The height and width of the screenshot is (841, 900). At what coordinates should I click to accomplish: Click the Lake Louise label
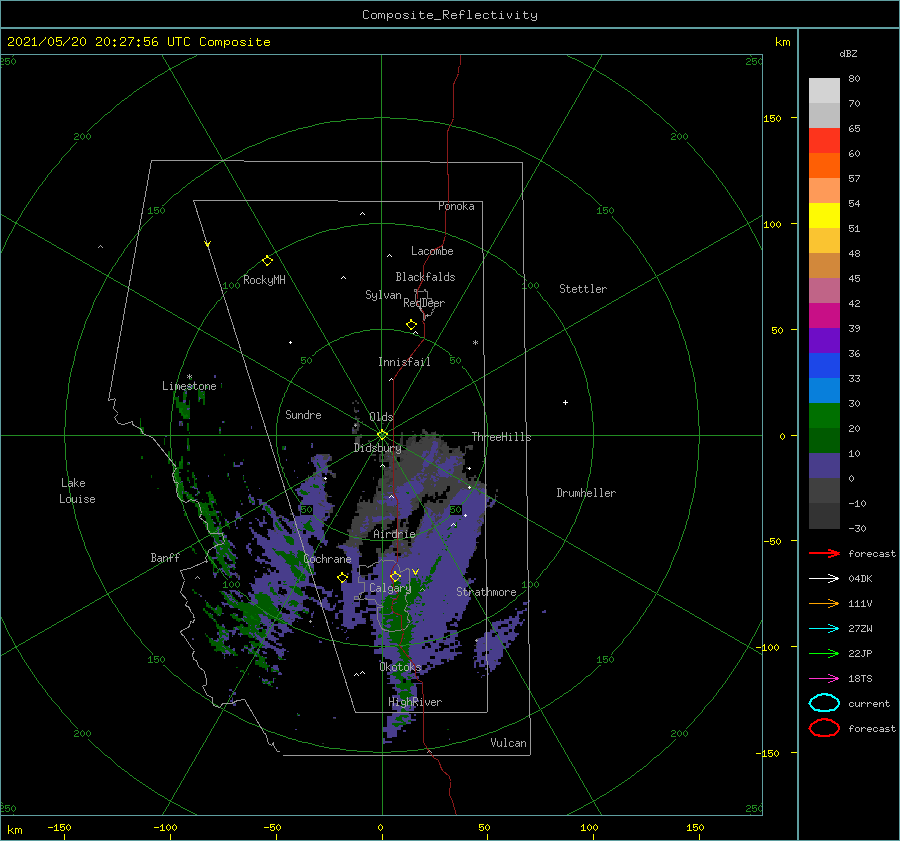77,491
